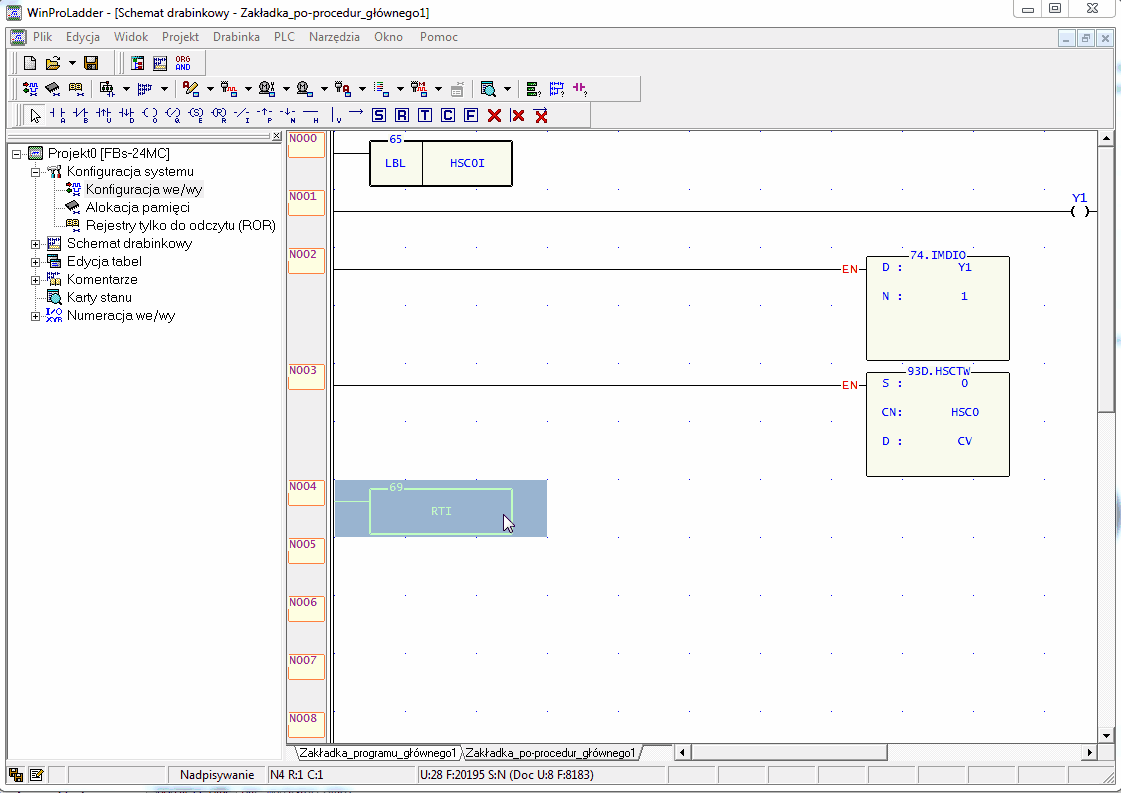
Task: Click the Open project folder icon
Action: 53,63
